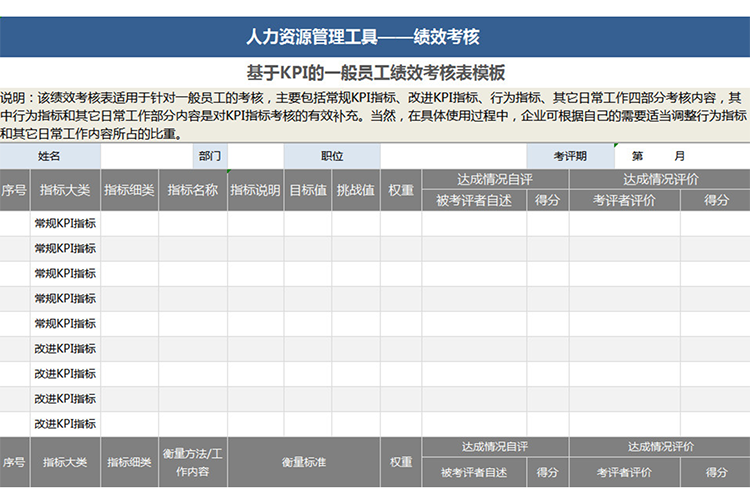Click the 说明 description text block
This screenshot has height=501, width=750.
click(375, 115)
